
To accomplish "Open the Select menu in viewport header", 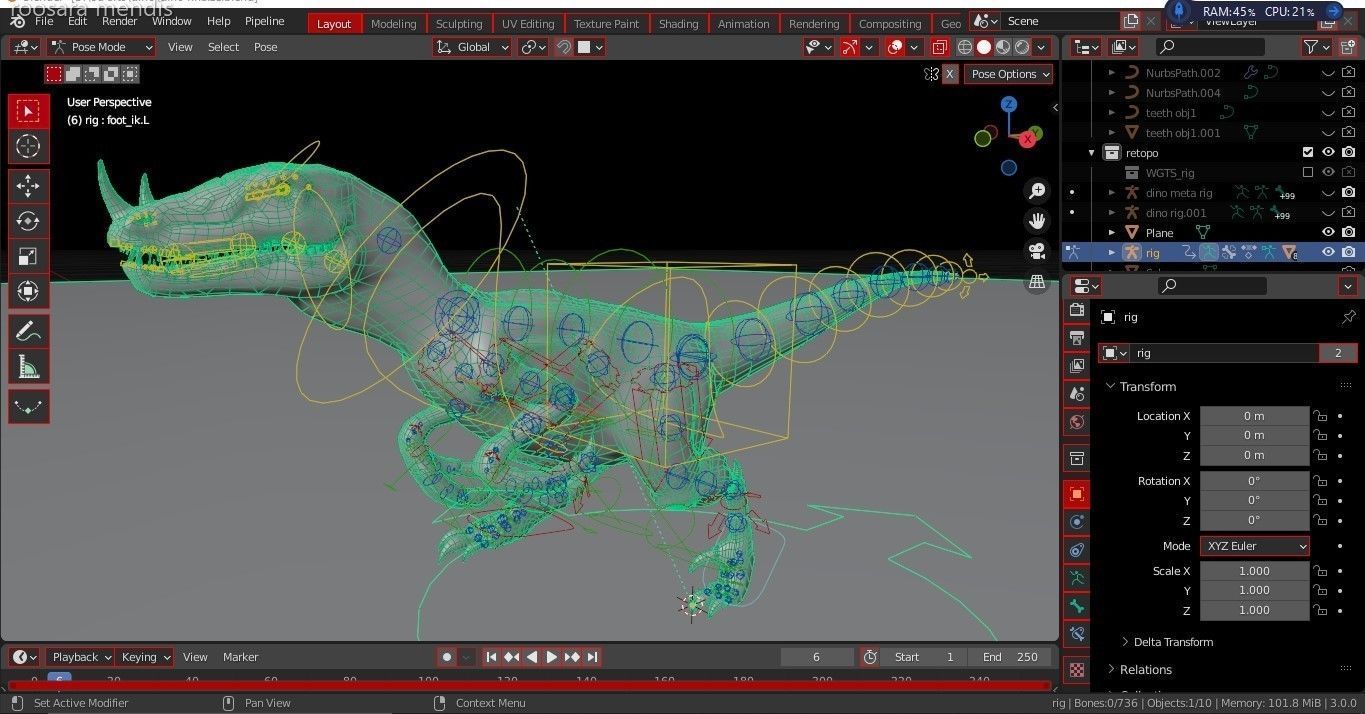I will click(x=223, y=47).
